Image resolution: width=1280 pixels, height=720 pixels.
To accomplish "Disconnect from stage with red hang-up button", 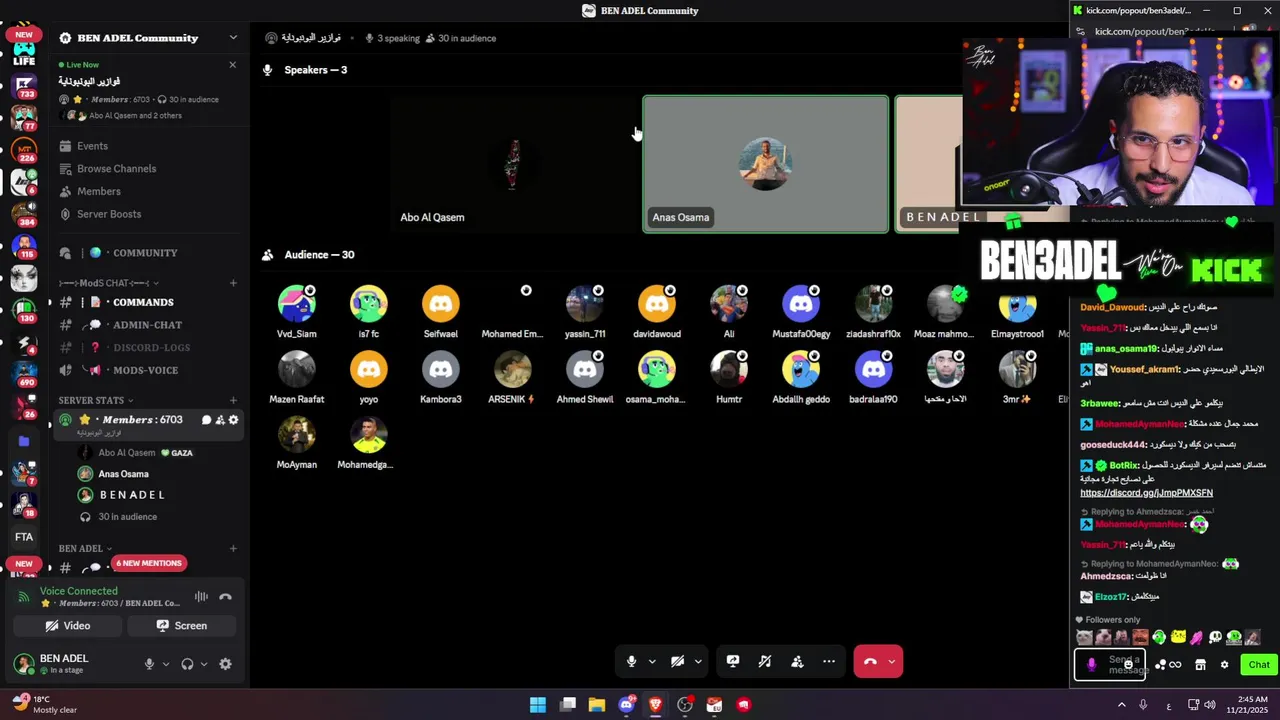I will click(869, 661).
